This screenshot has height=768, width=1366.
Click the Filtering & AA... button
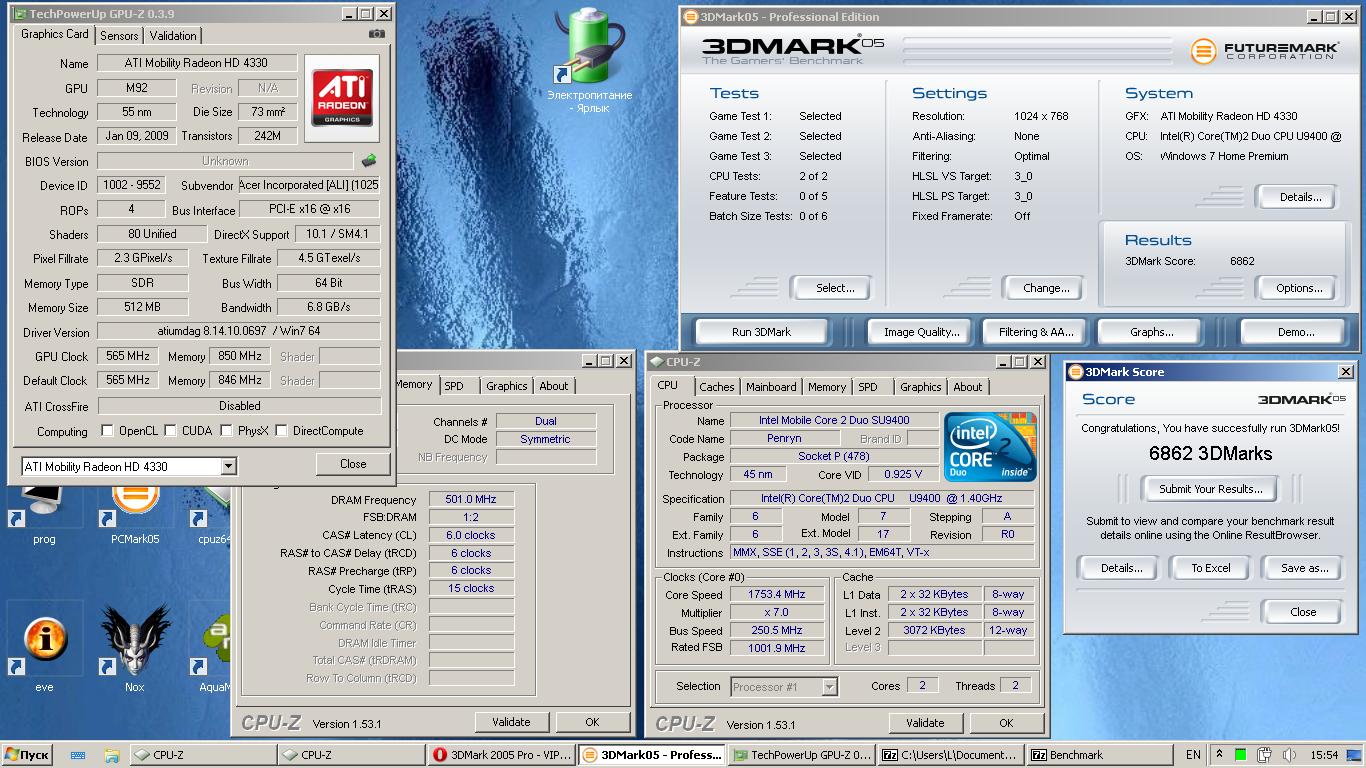tap(1036, 332)
